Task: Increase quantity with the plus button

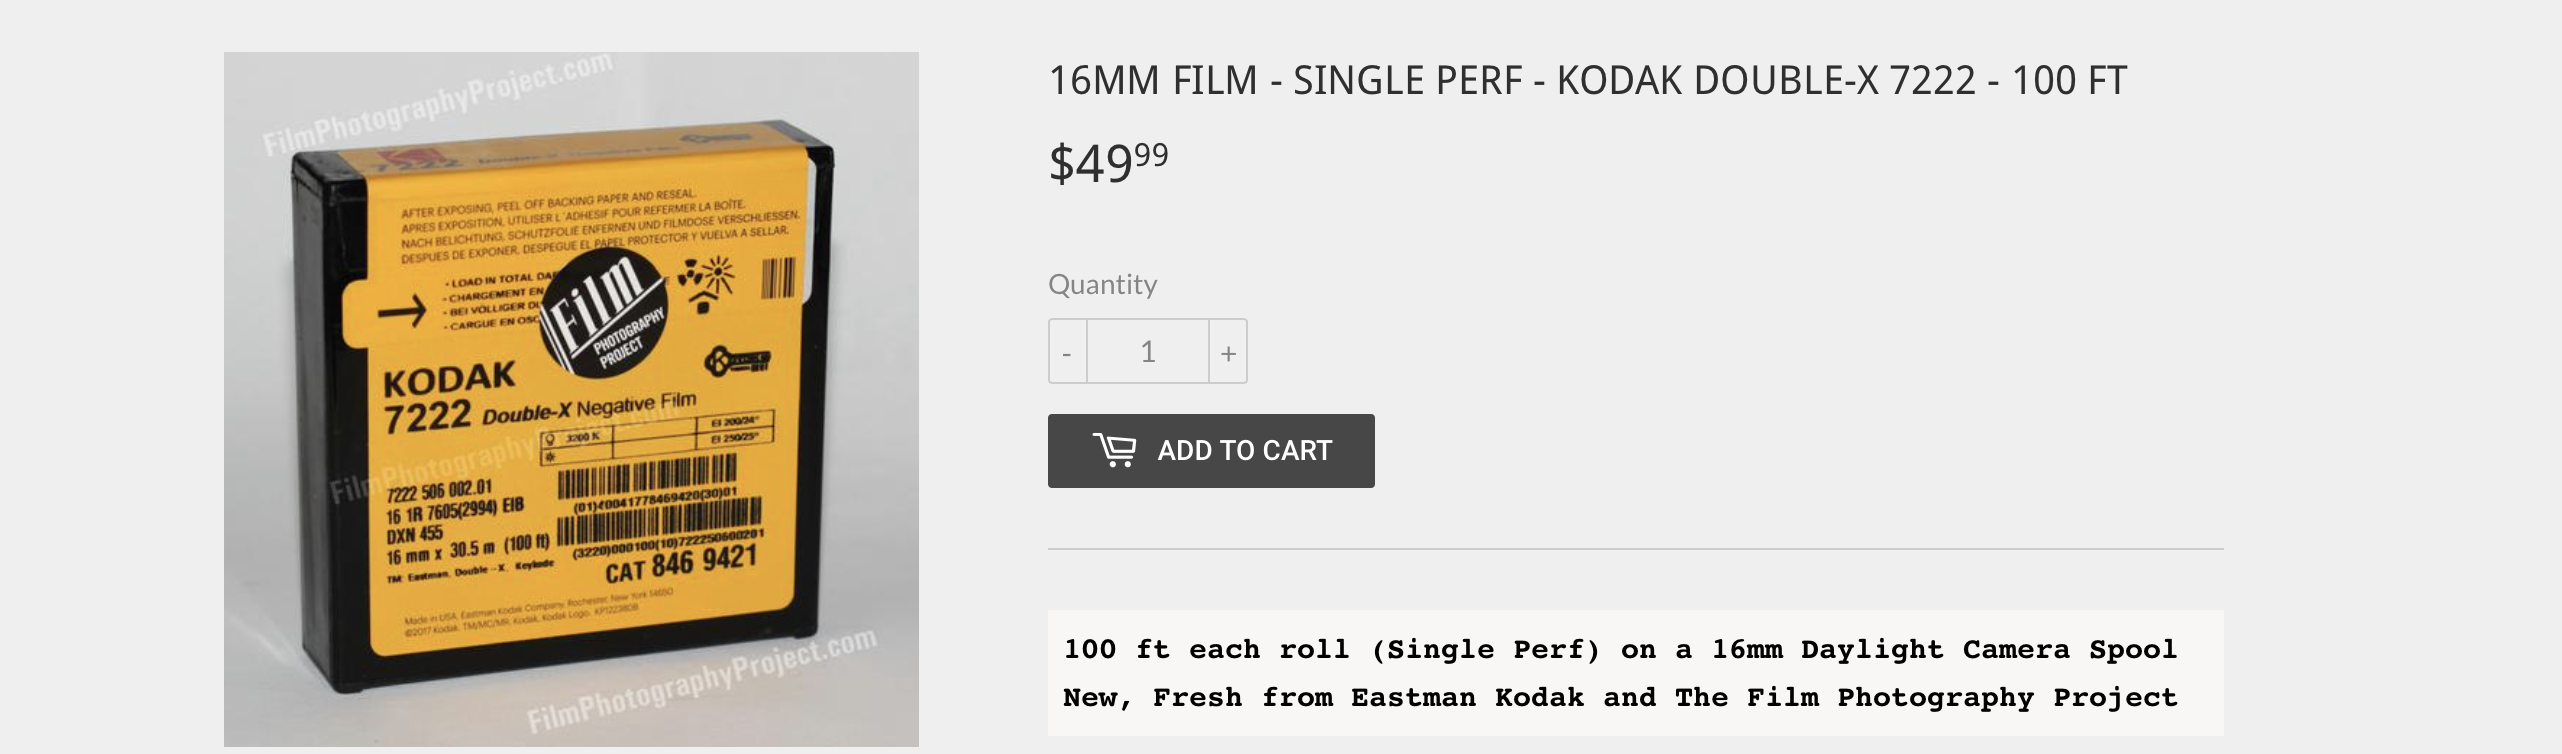Action: [x=1228, y=352]
